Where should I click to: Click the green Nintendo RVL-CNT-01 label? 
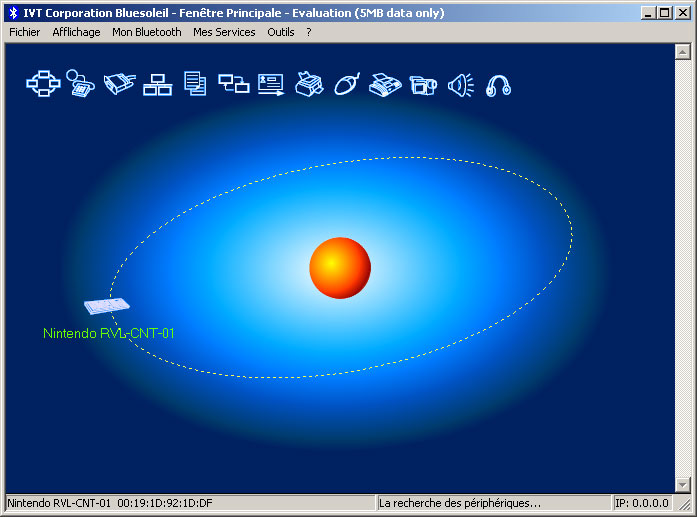coord(109,333)
